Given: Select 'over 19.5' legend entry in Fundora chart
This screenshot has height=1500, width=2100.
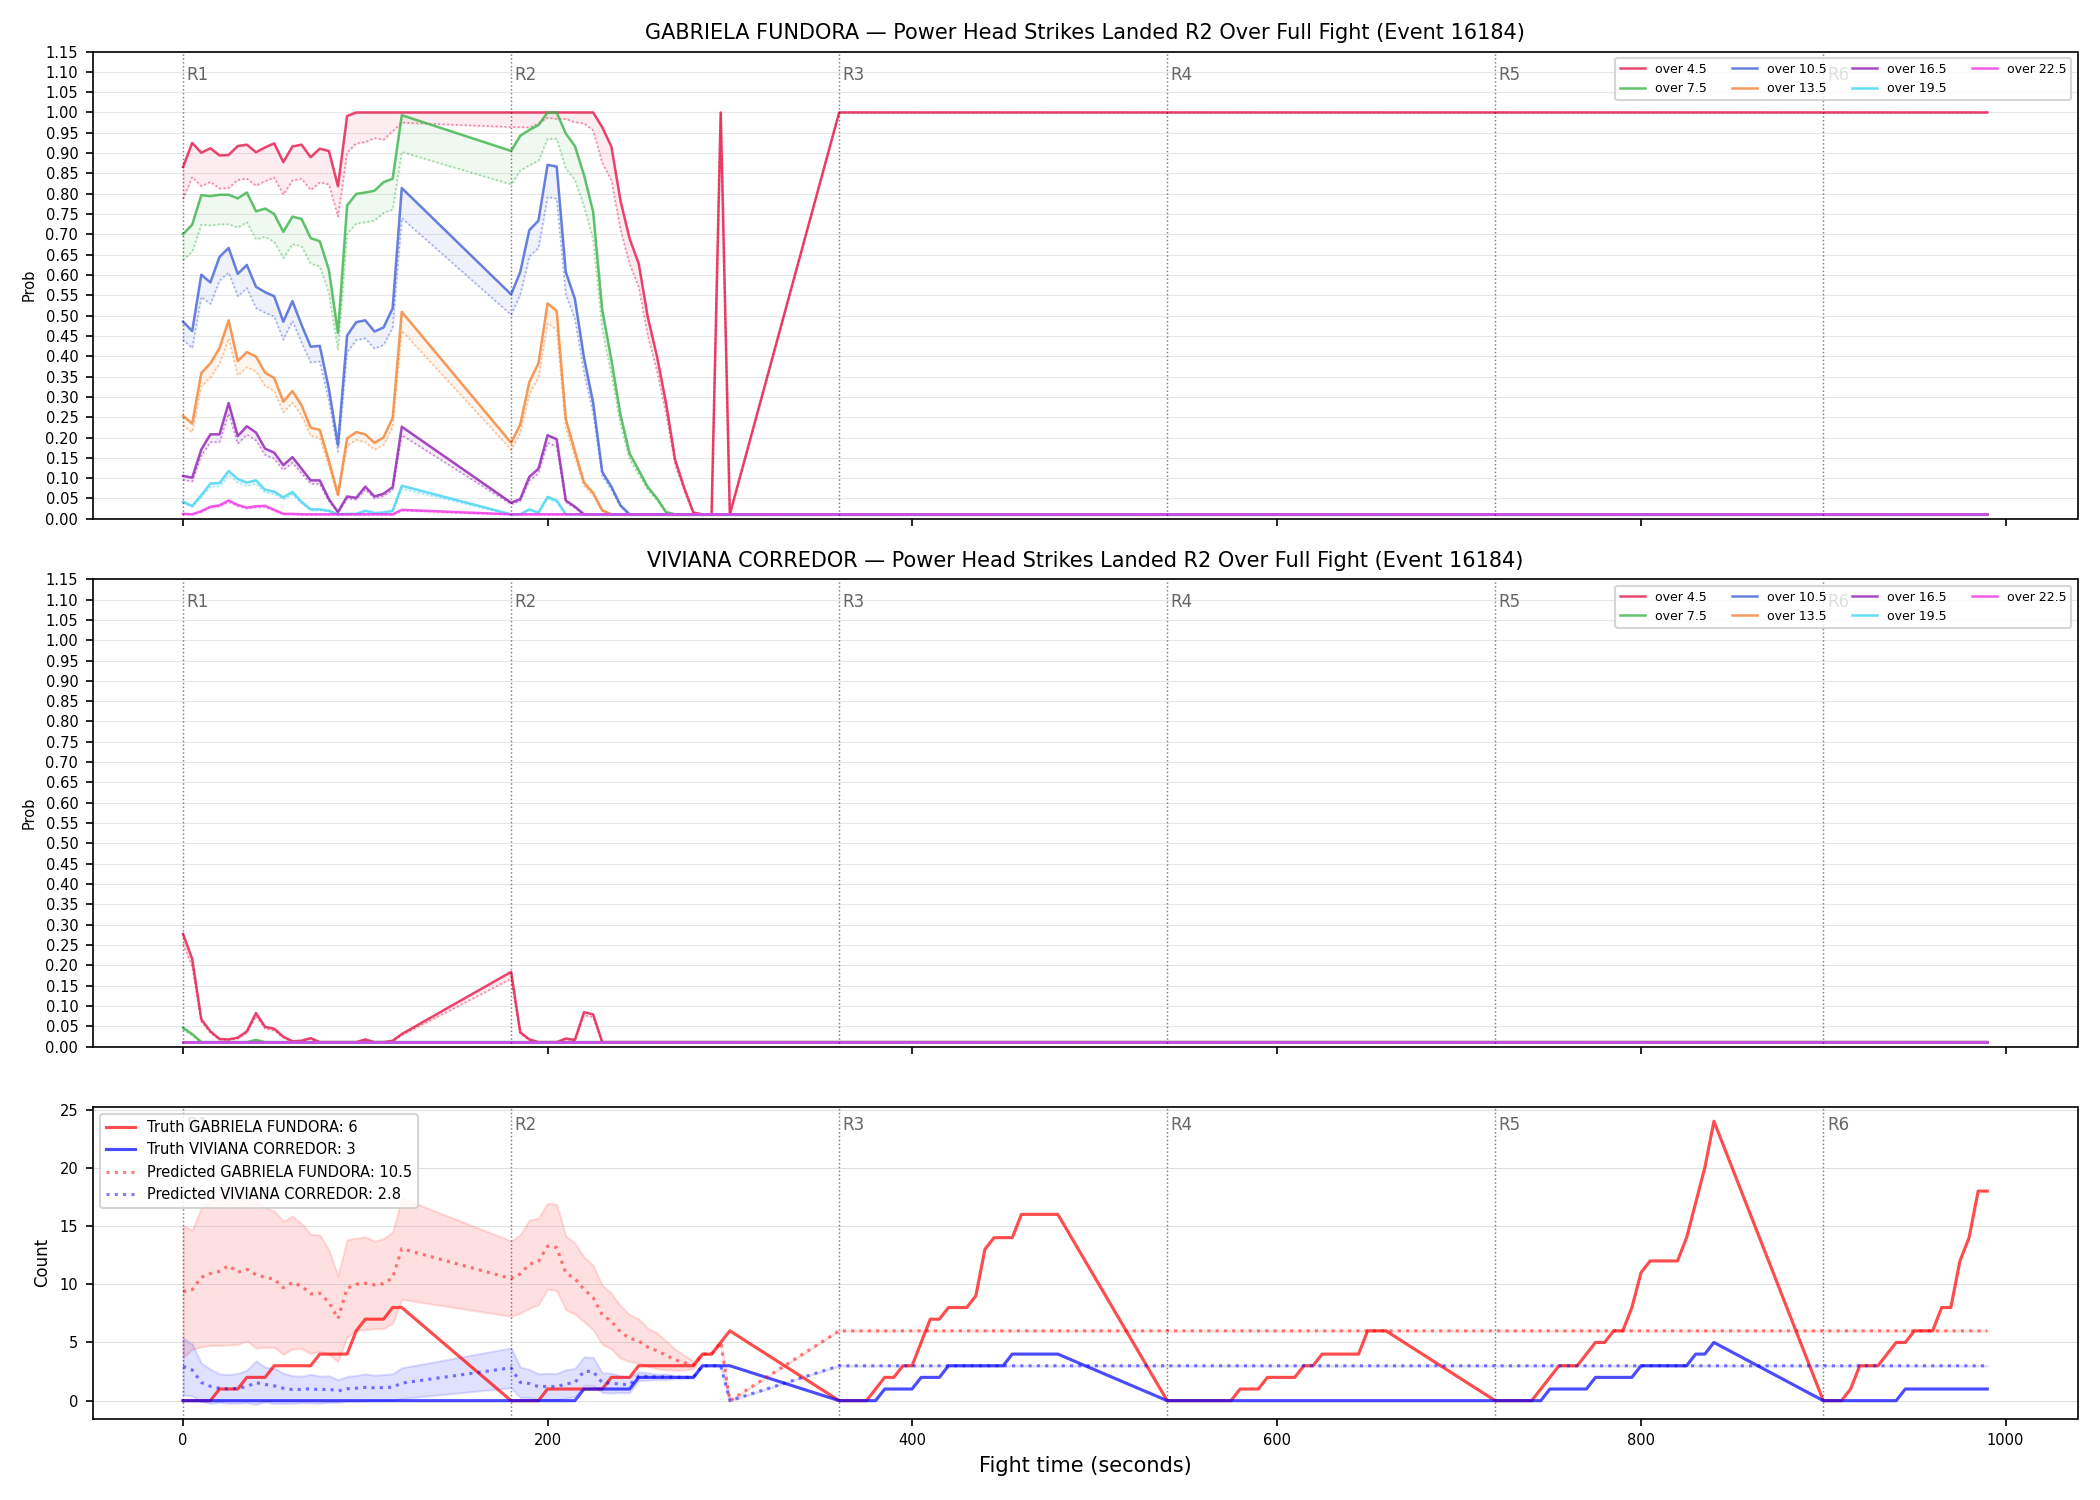Looking at the screenshot, I should (x=1899, y=88).
